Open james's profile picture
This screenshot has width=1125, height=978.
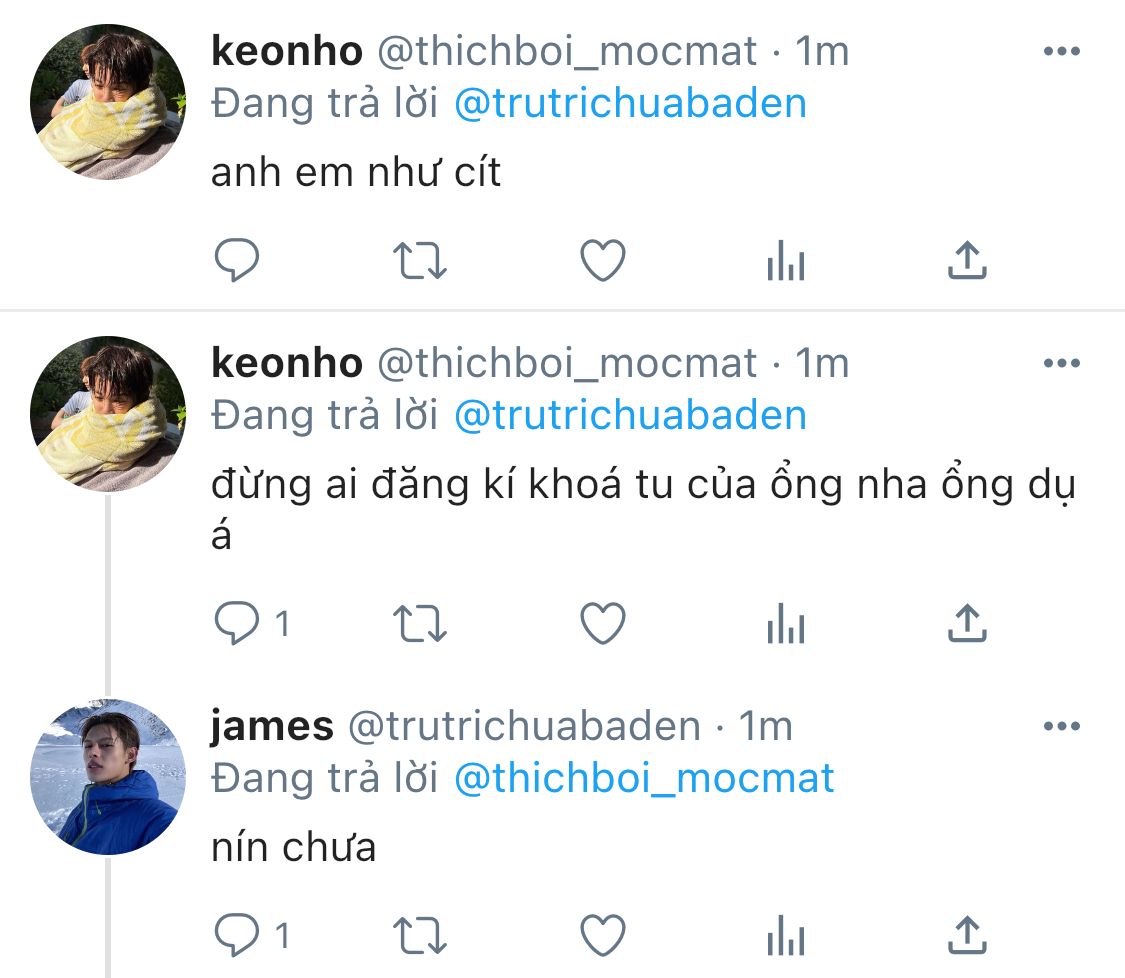tap(108, 777)
